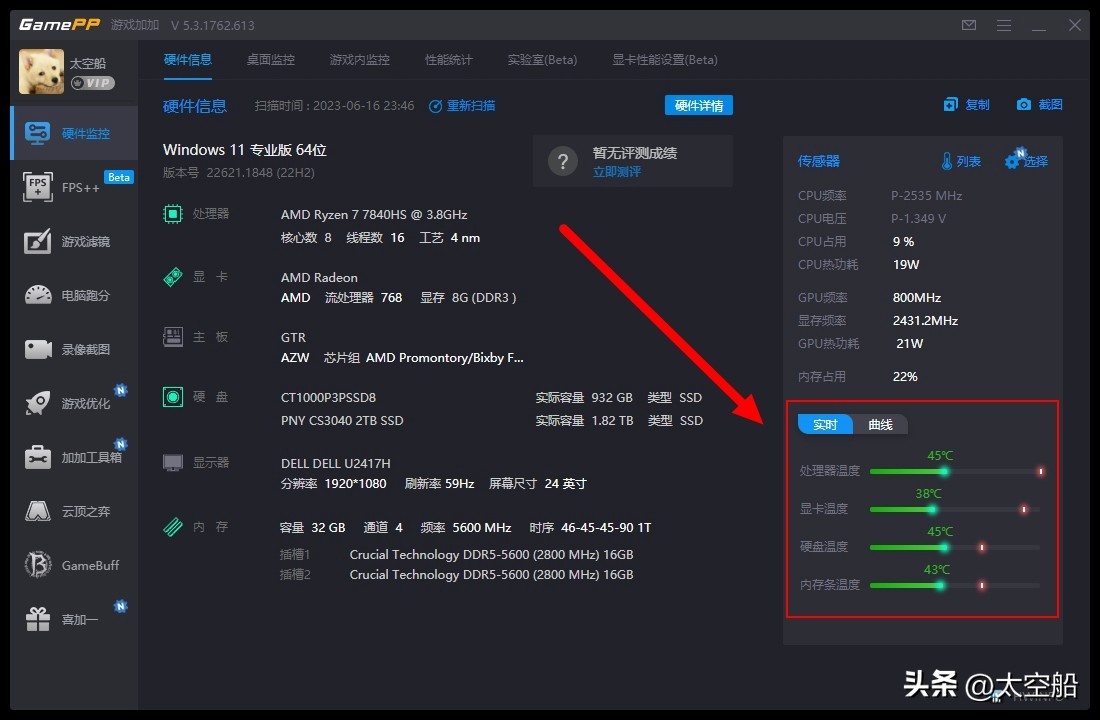This screenshot has height=720, width=1100.
Task: Open the 选择 sensor settings gear
Action: 1026,160
